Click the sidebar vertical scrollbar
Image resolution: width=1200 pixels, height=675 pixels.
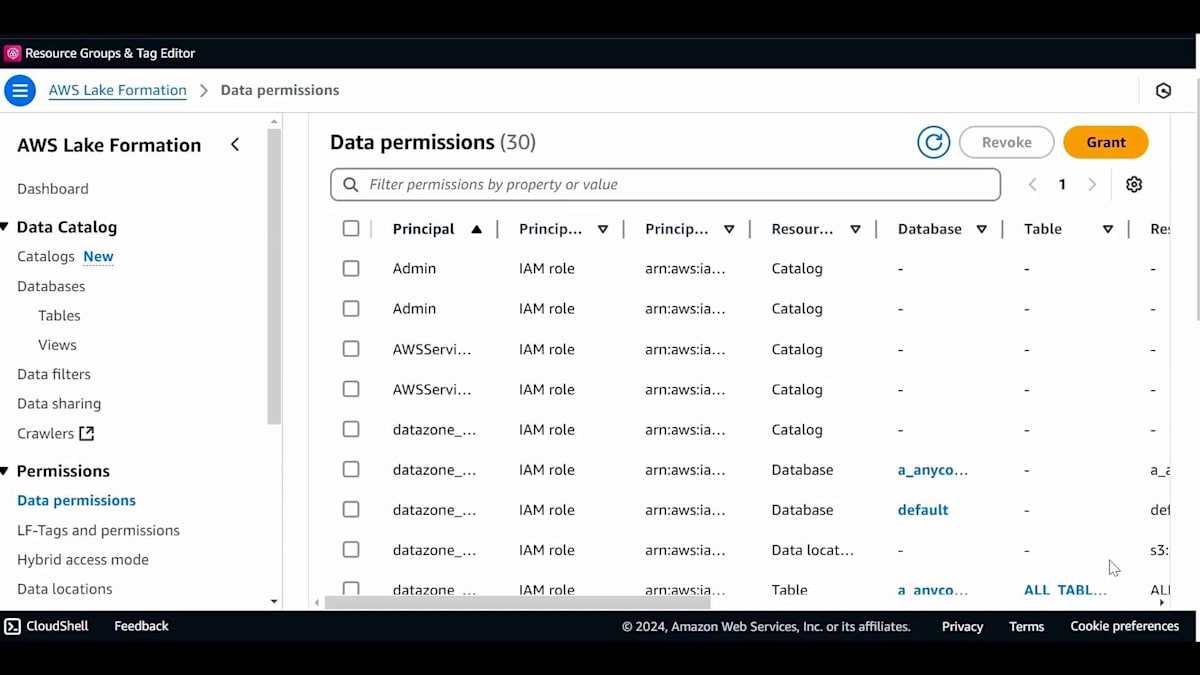point(274,275)
